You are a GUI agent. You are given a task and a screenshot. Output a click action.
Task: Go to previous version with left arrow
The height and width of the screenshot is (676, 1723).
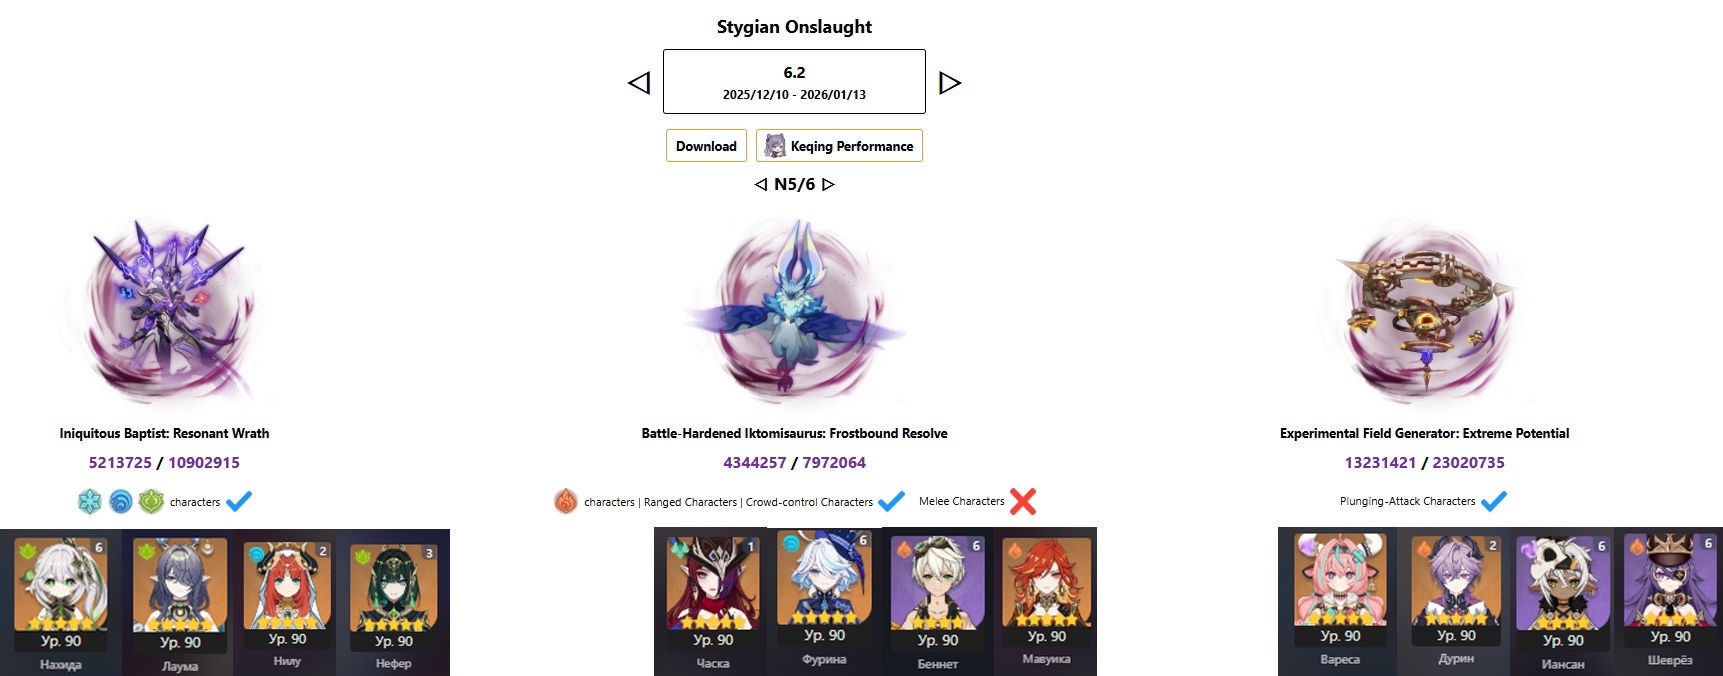[x=639, y=82]
